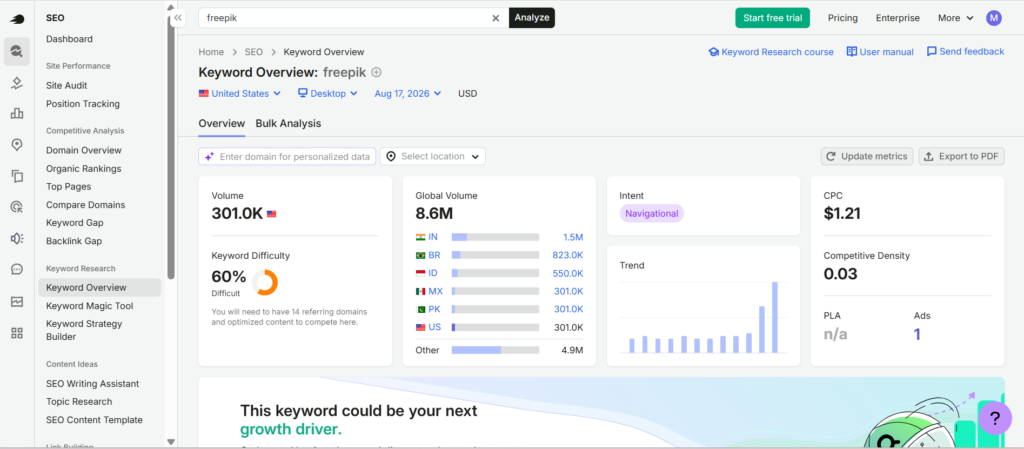Open the chat bubble icon in left rail
Viewport: 1024px width, 449px height.
coord(17,270)
